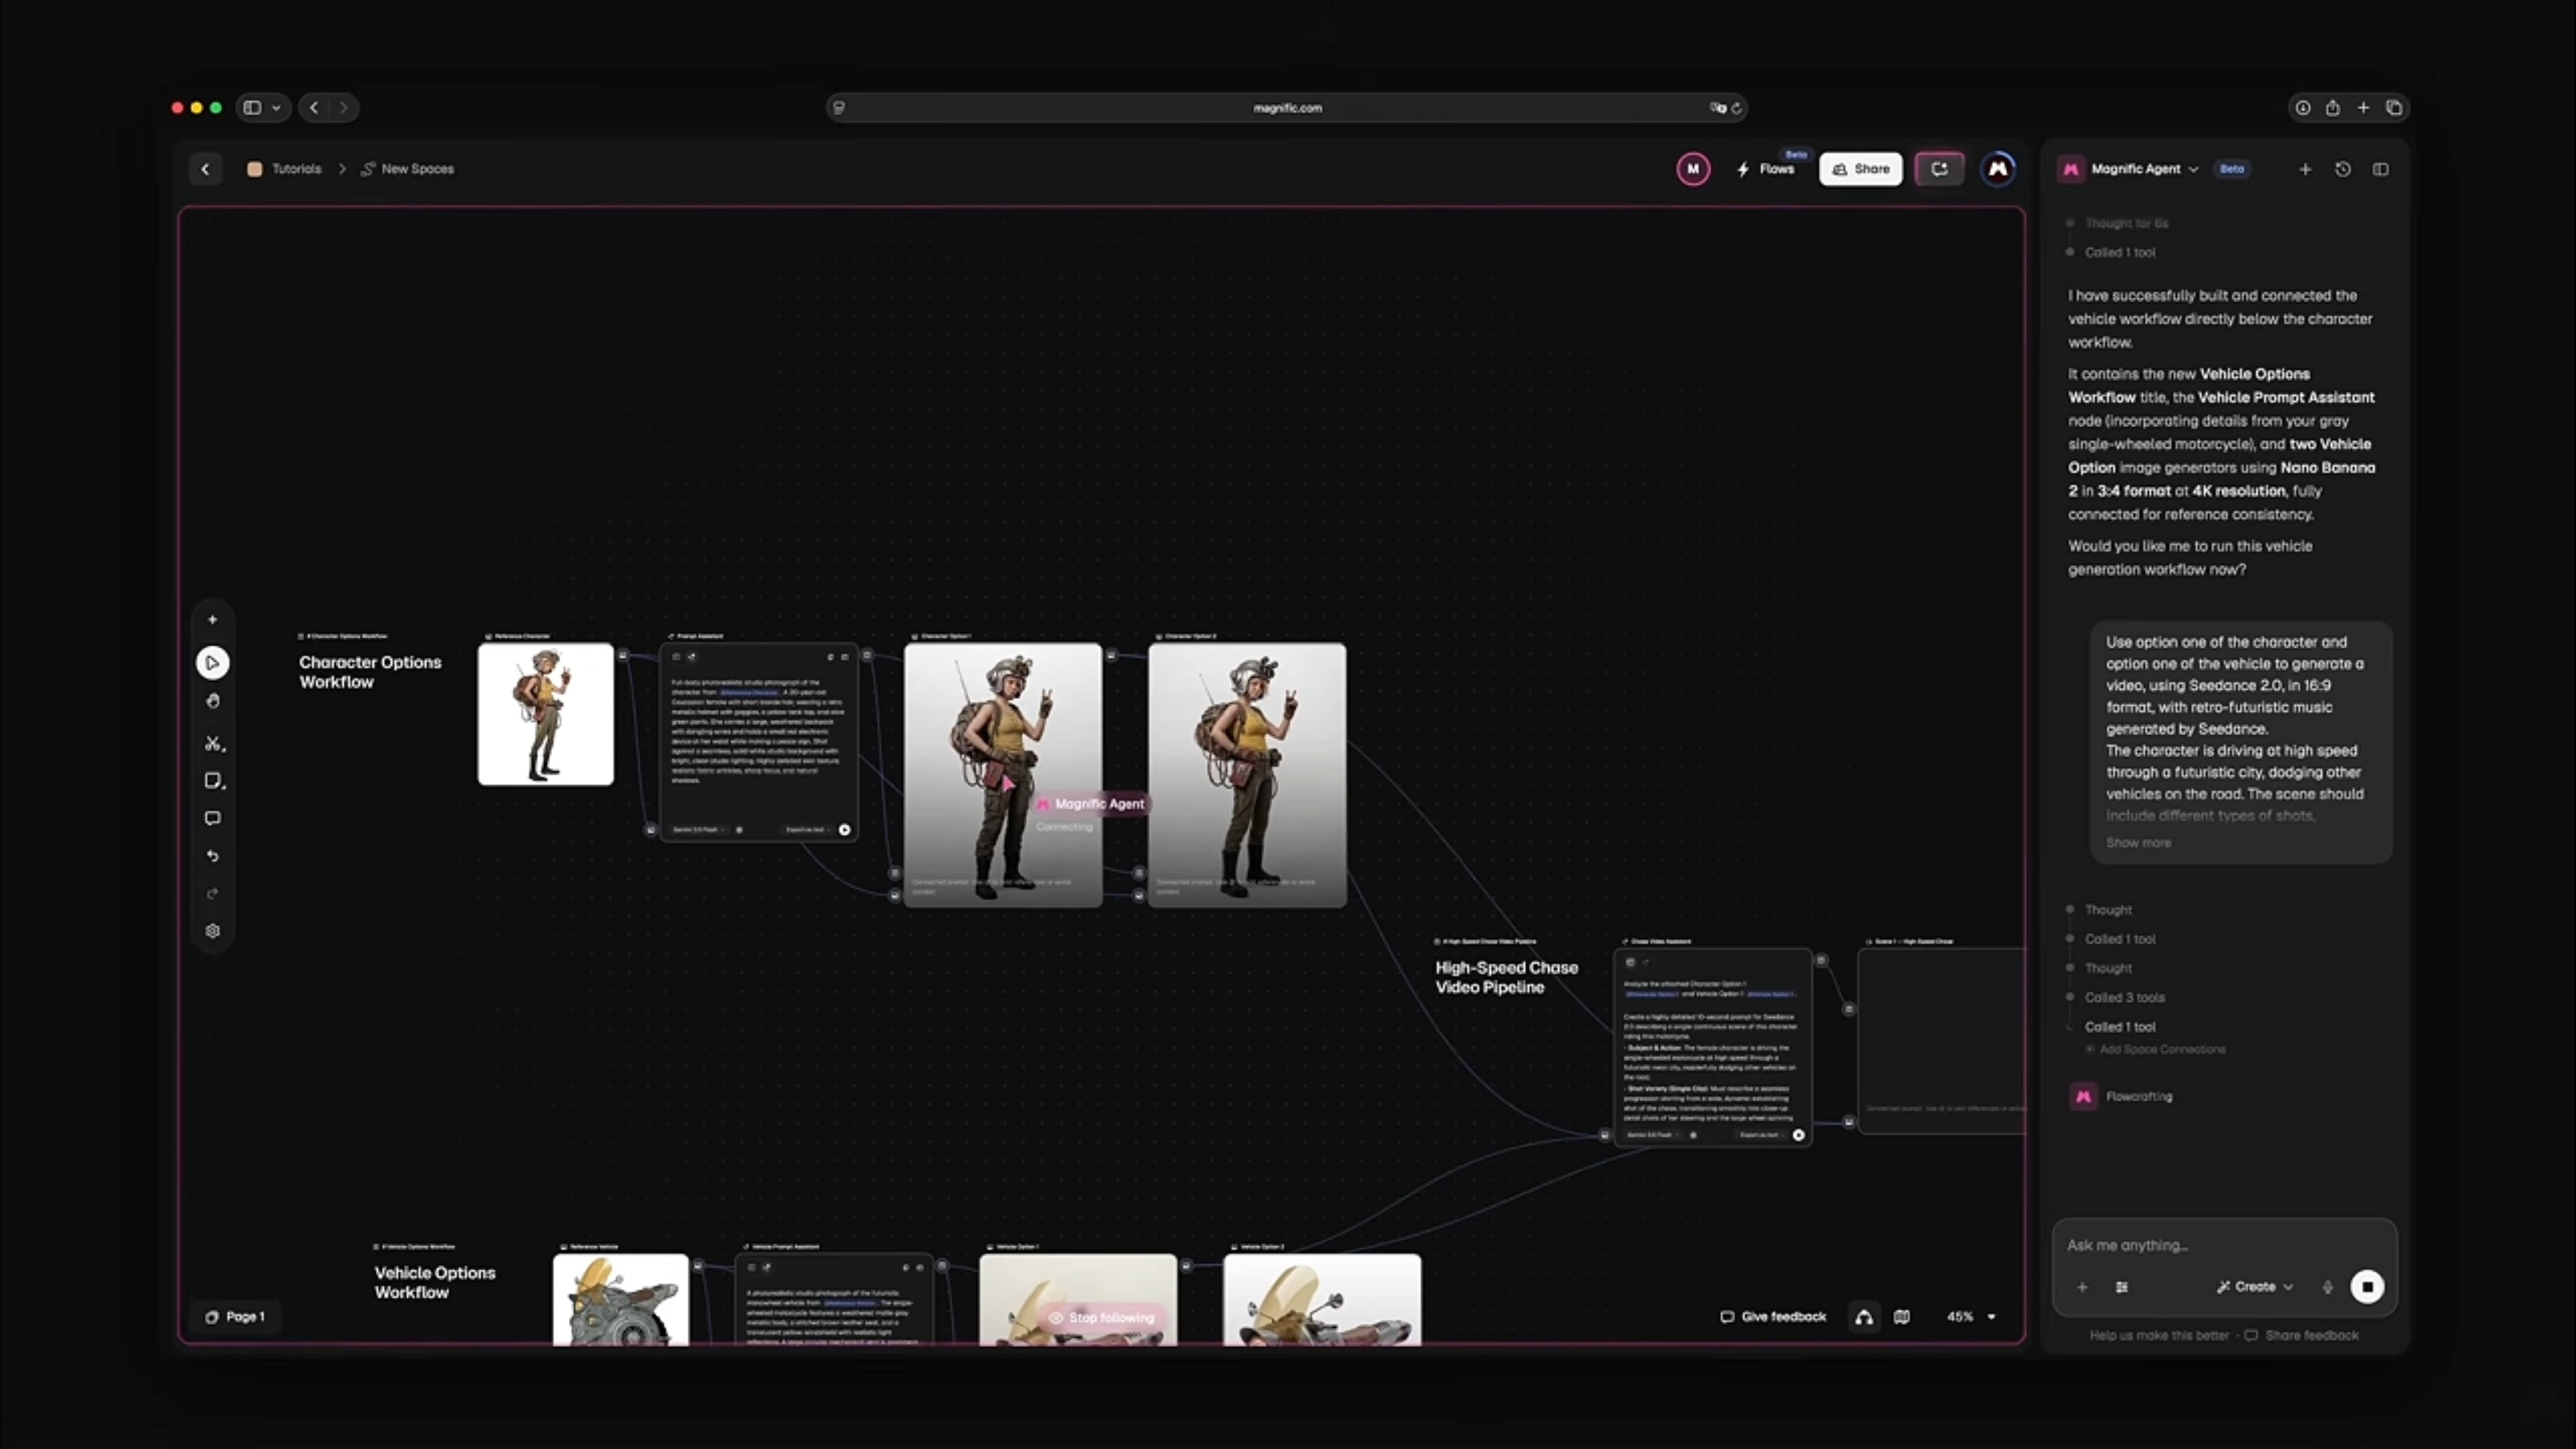
Task: Click the Safari address bar showing magnific.com
Action: [1287, 108]
